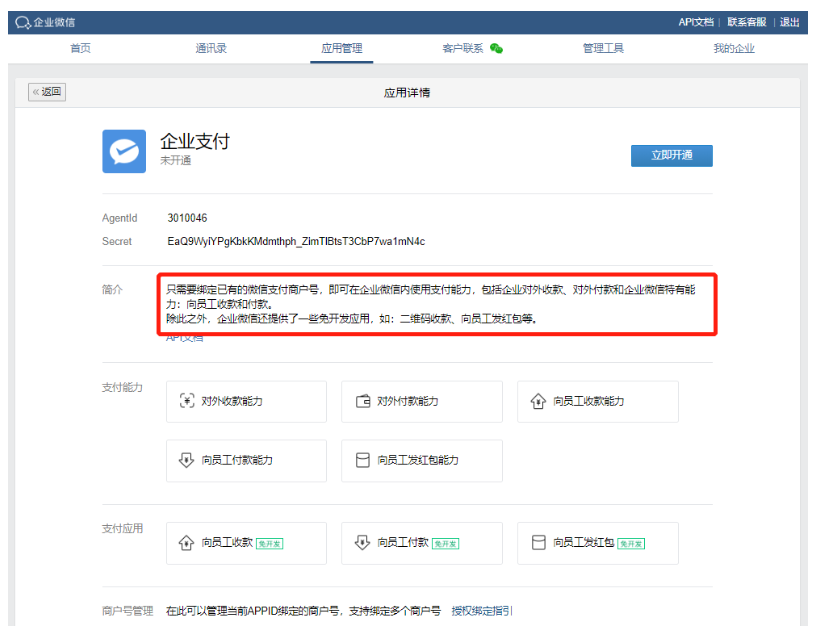Open the 向员工付款 application card

[422, 543]
